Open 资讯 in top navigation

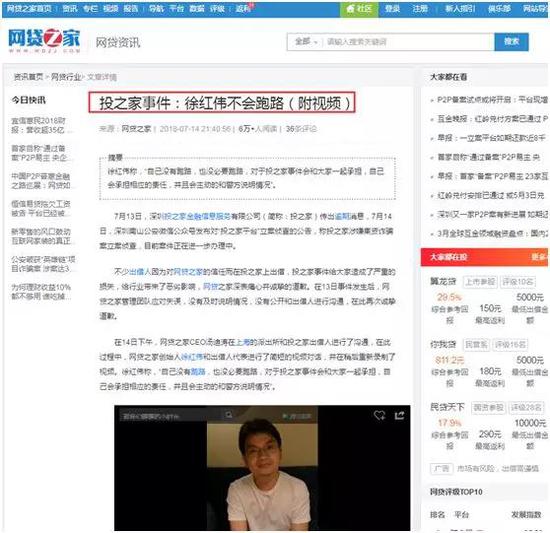[x=70, y=8]
